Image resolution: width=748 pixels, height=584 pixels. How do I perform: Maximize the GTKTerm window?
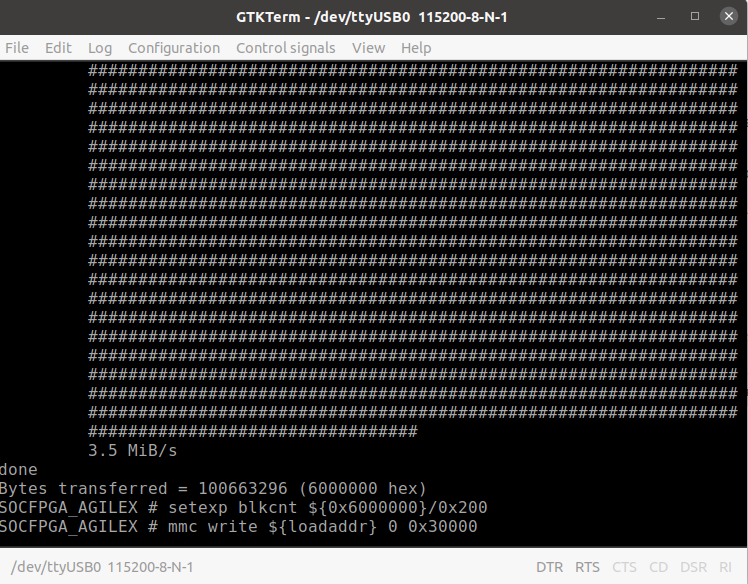pos(695,17)
